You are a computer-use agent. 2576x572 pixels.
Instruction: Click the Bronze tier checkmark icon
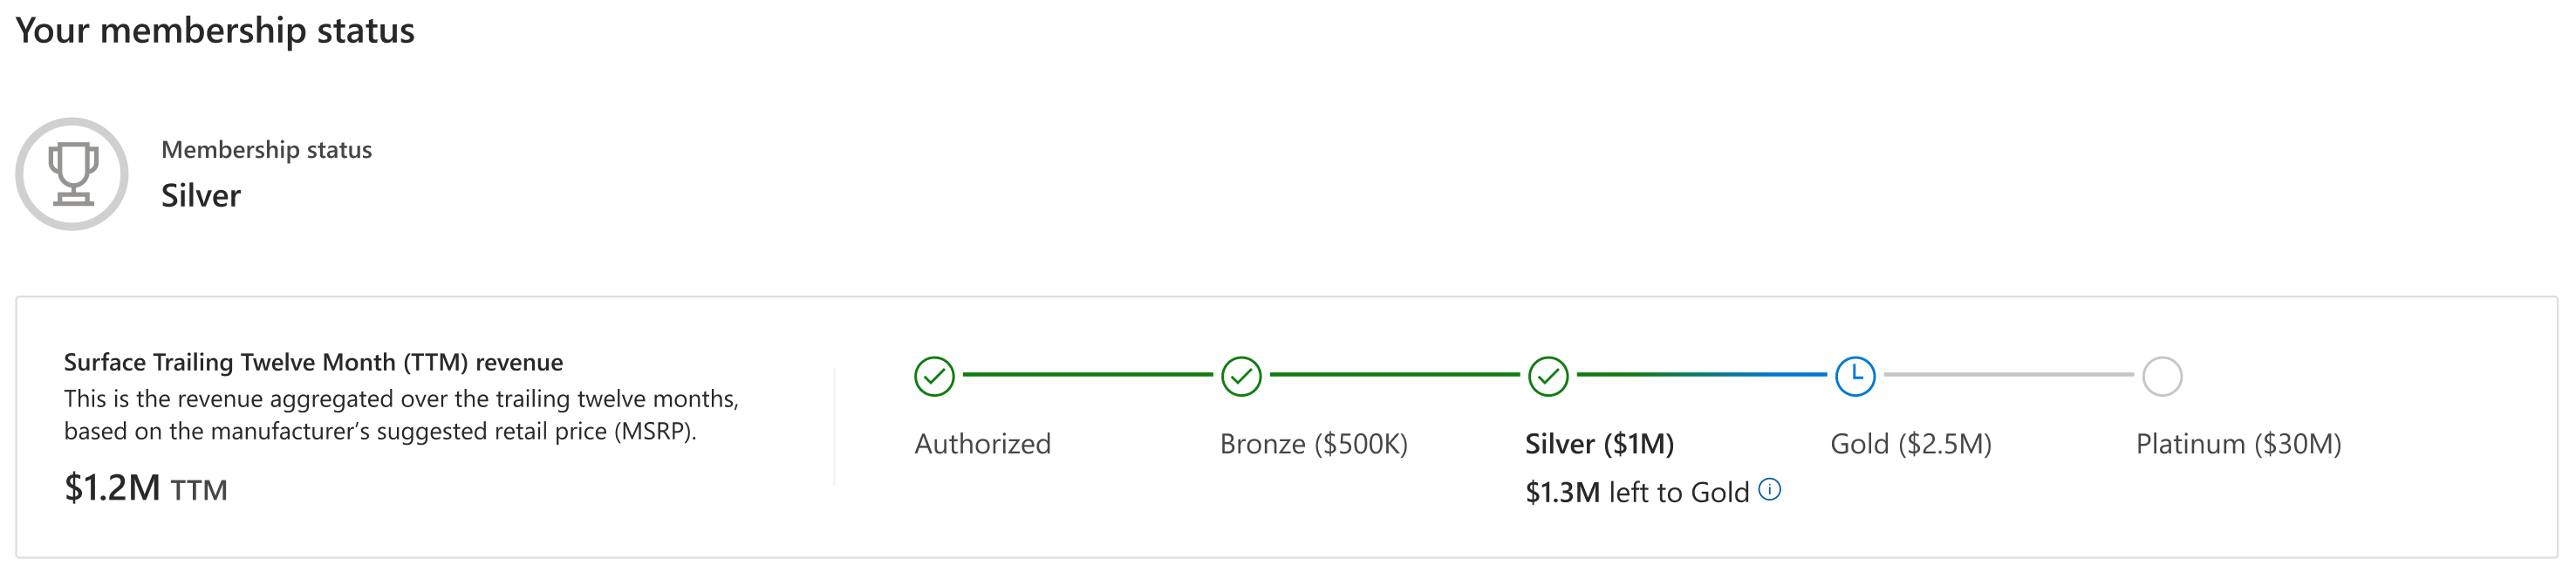[x=1241, y=376]
